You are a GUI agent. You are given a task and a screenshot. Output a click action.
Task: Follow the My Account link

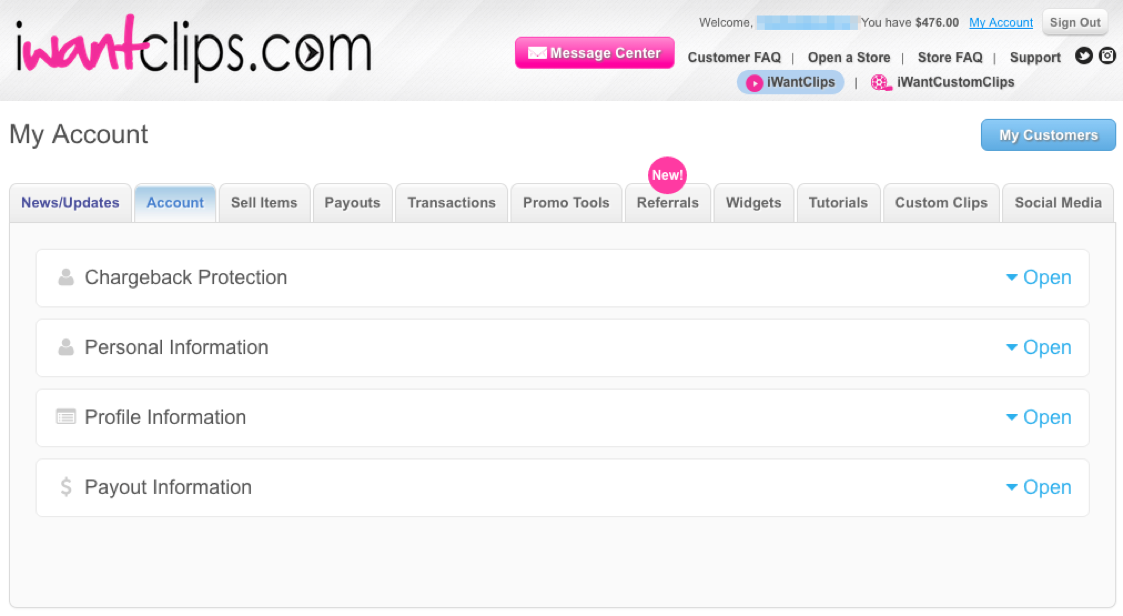[x=1001, y=23]
